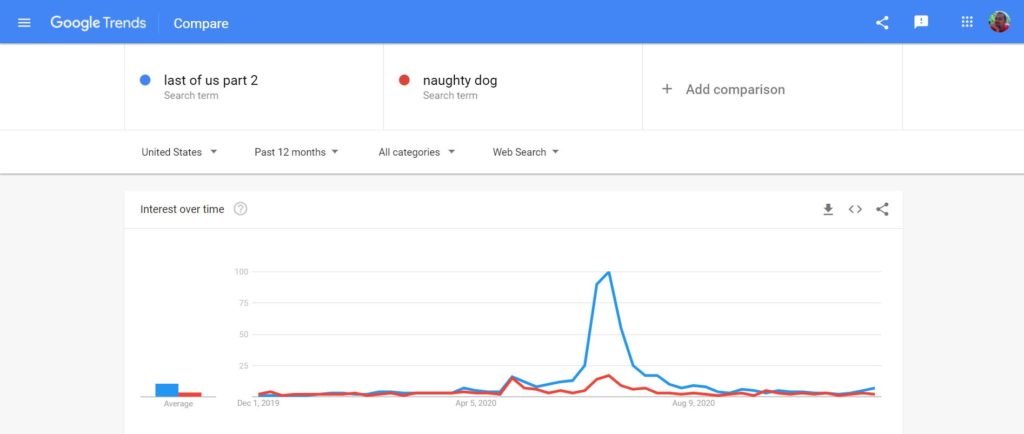Expand the All categories dropdown
This screenshot has height=434, width=1024.
tap(416, 152)
